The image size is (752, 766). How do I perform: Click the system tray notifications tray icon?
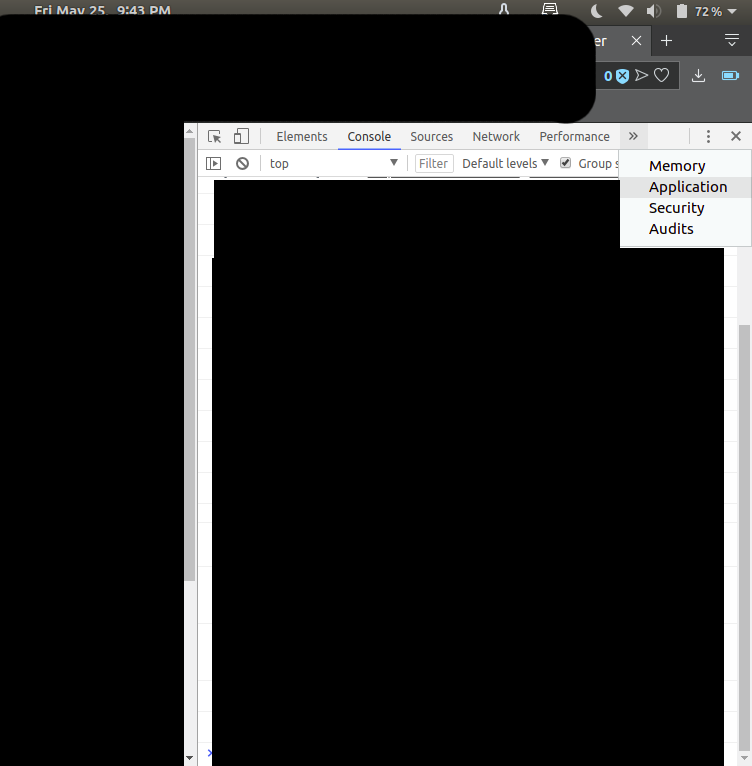pyautogui.click(x=550, y=9)
